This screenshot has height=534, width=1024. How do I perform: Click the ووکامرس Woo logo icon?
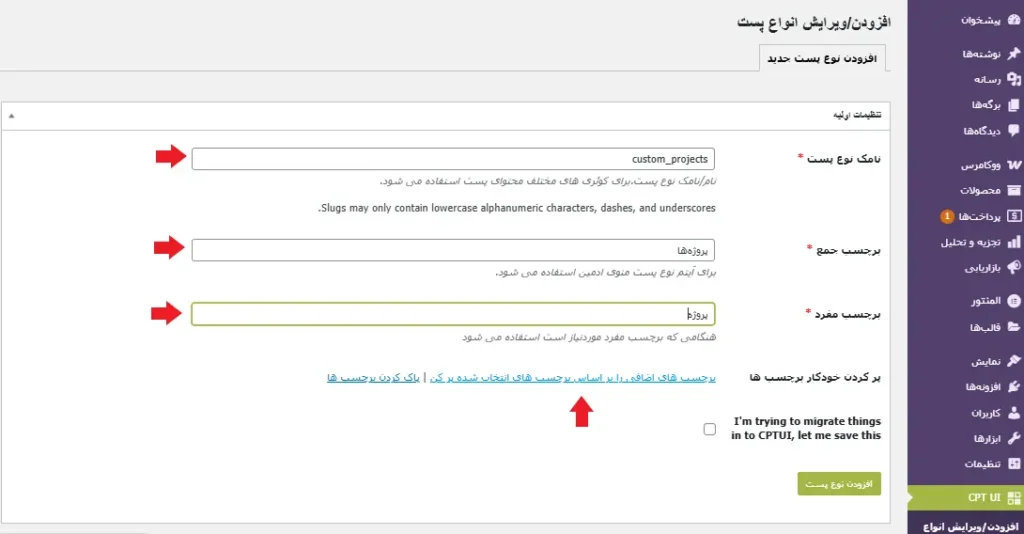[x=1014, y=165]
